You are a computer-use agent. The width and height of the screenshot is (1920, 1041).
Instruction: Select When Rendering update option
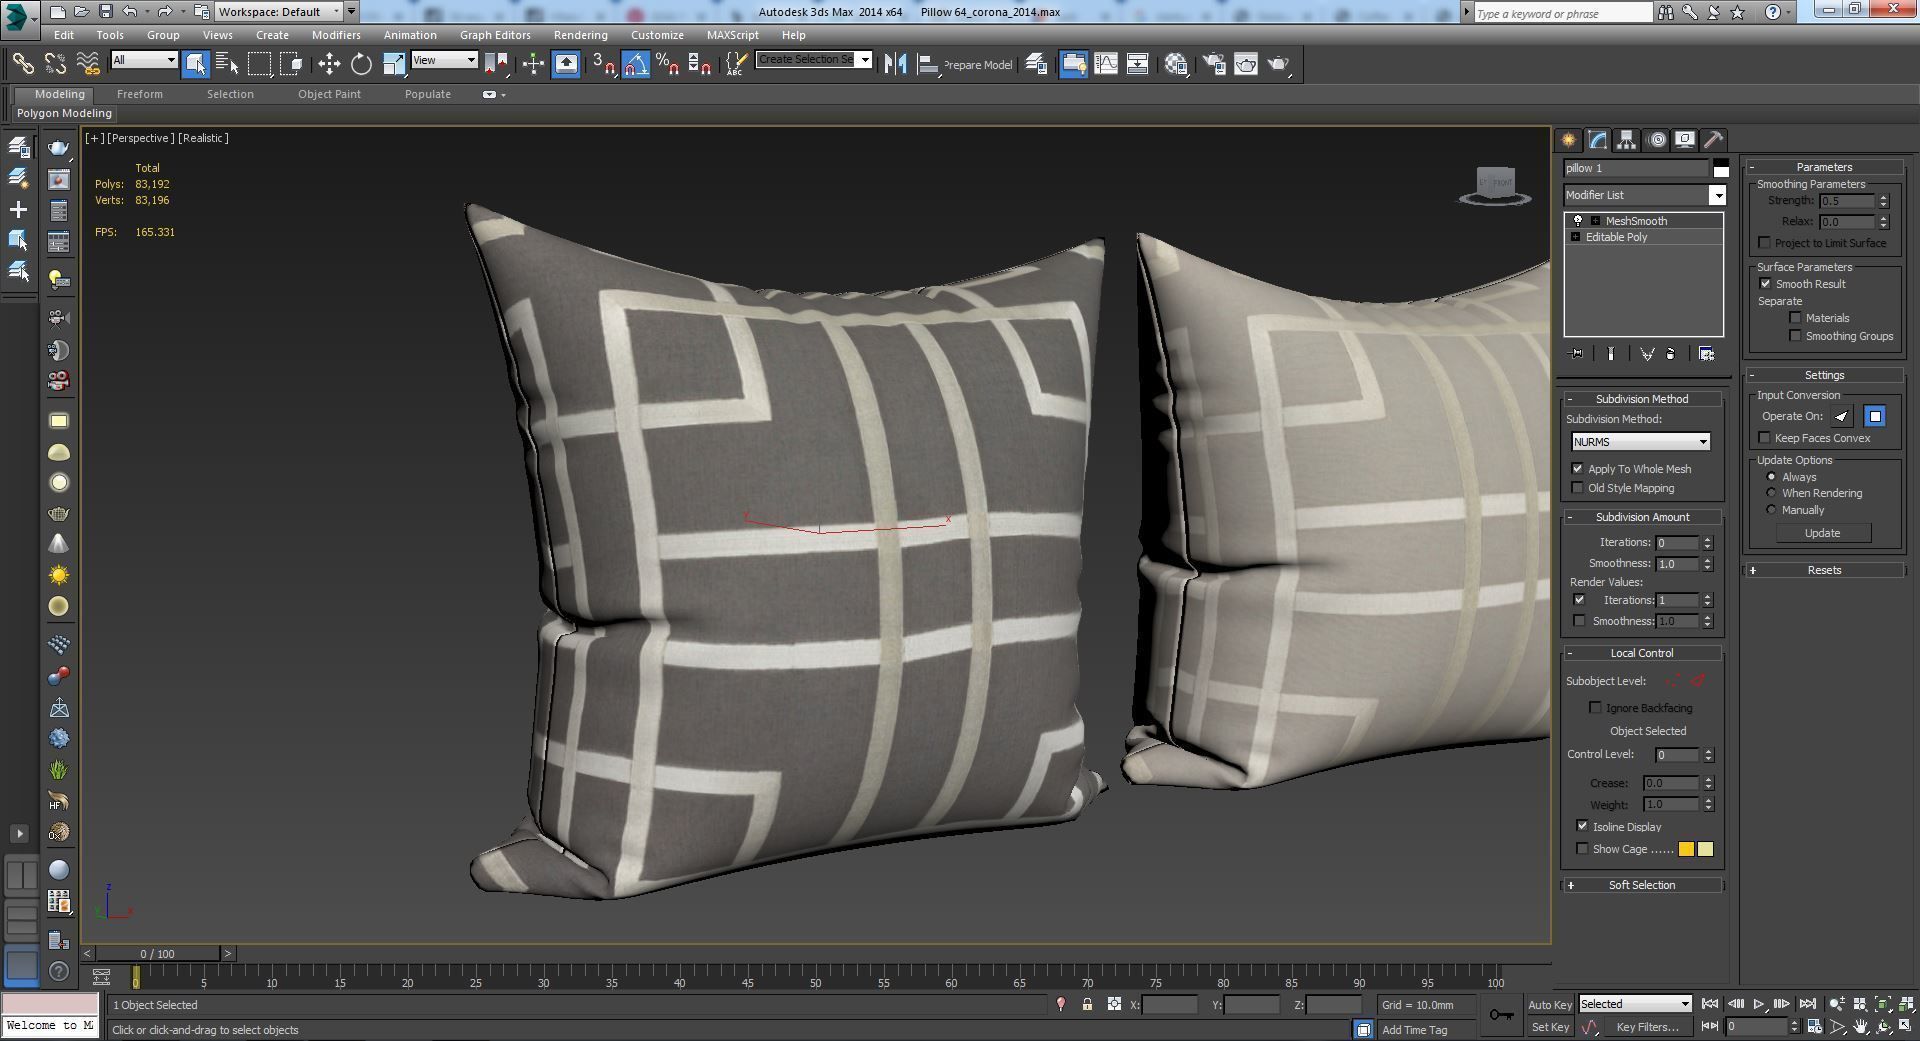(1772, 493)
